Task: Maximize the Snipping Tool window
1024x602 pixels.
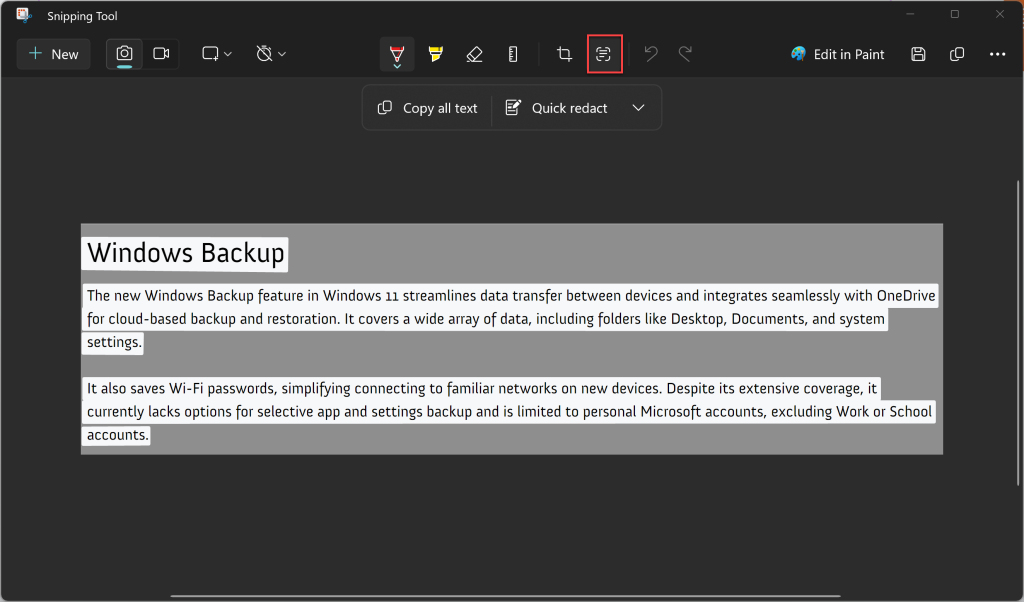Action: click(x=955, y=14)
